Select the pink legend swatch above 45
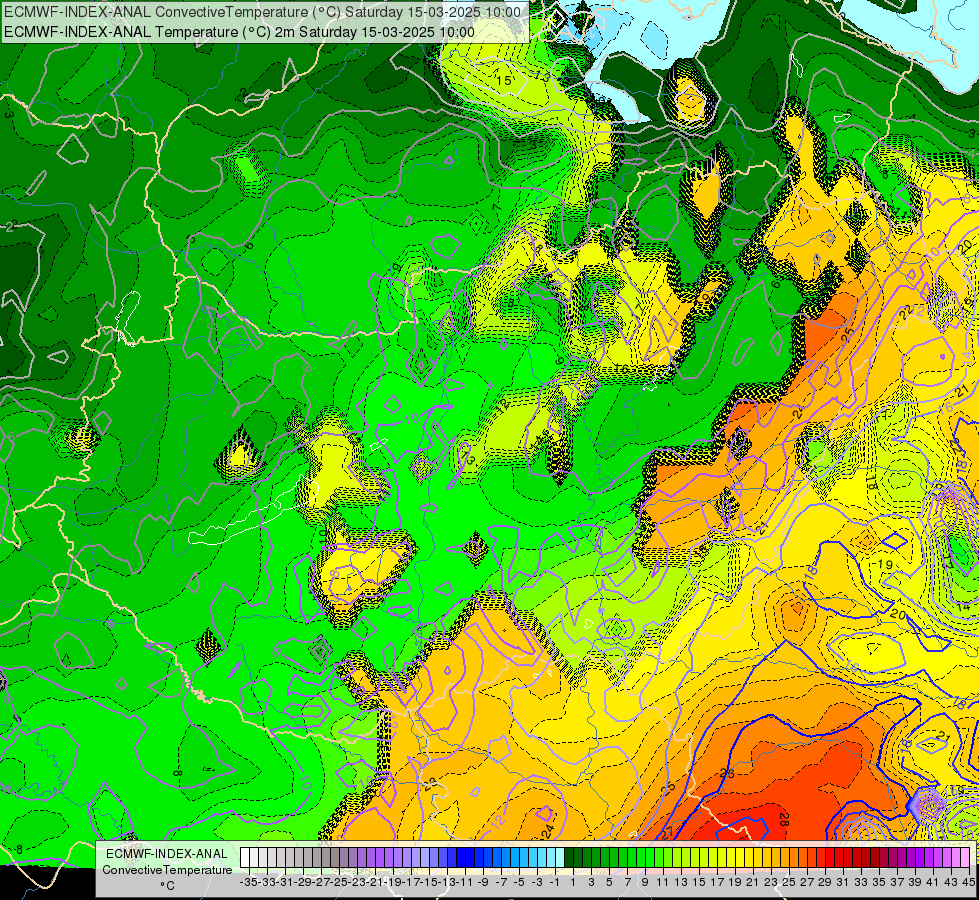The height and width of the screenshot is (900, 979). point(965,857)
